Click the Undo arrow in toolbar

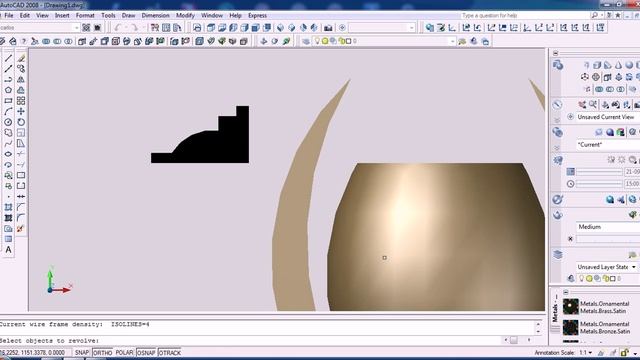118,28
